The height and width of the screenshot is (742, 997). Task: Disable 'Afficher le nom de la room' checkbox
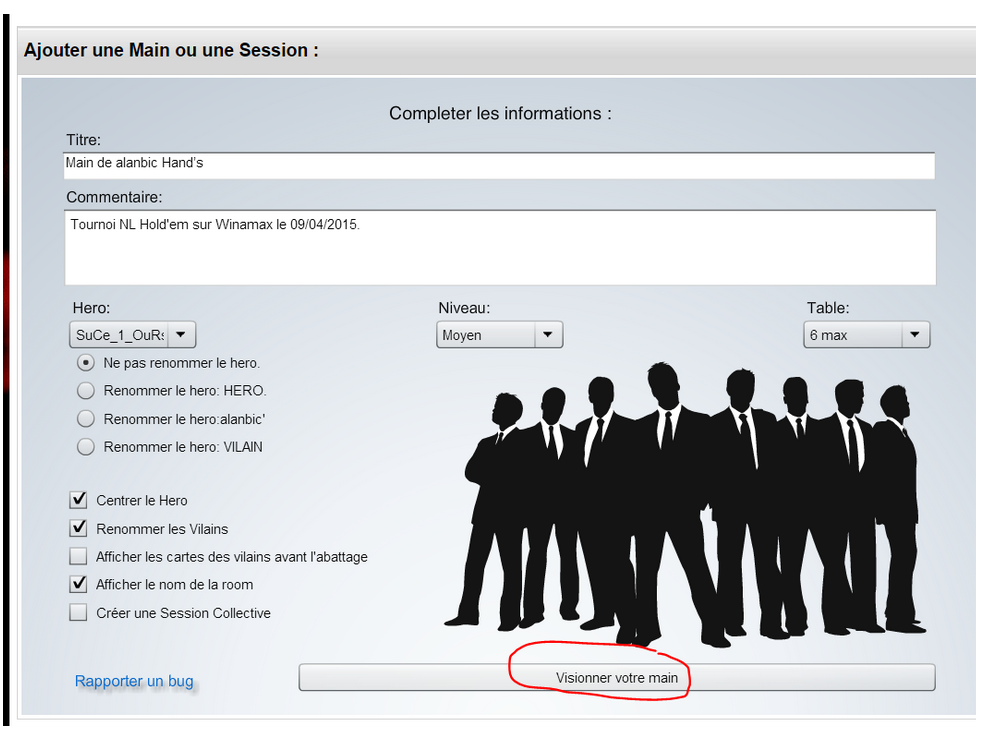click(78, 584)
